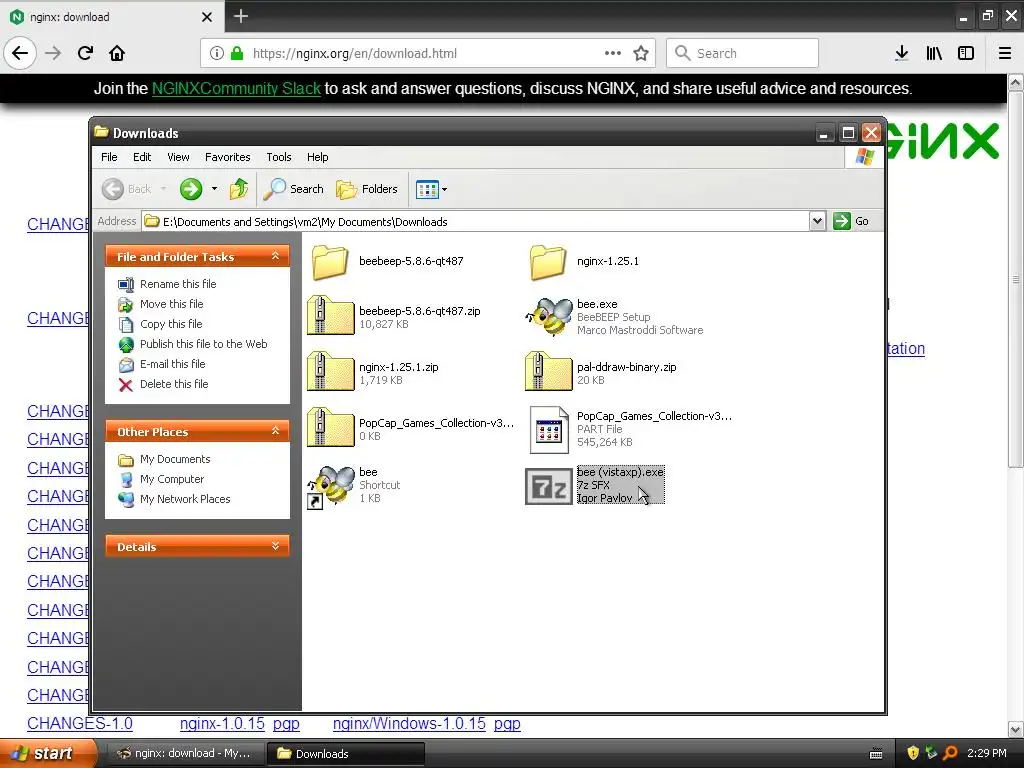This screenshot has height=768, width=1024.
Task: Collapse the File and Folder Tasks panel
Action: (x=276, y=256)
